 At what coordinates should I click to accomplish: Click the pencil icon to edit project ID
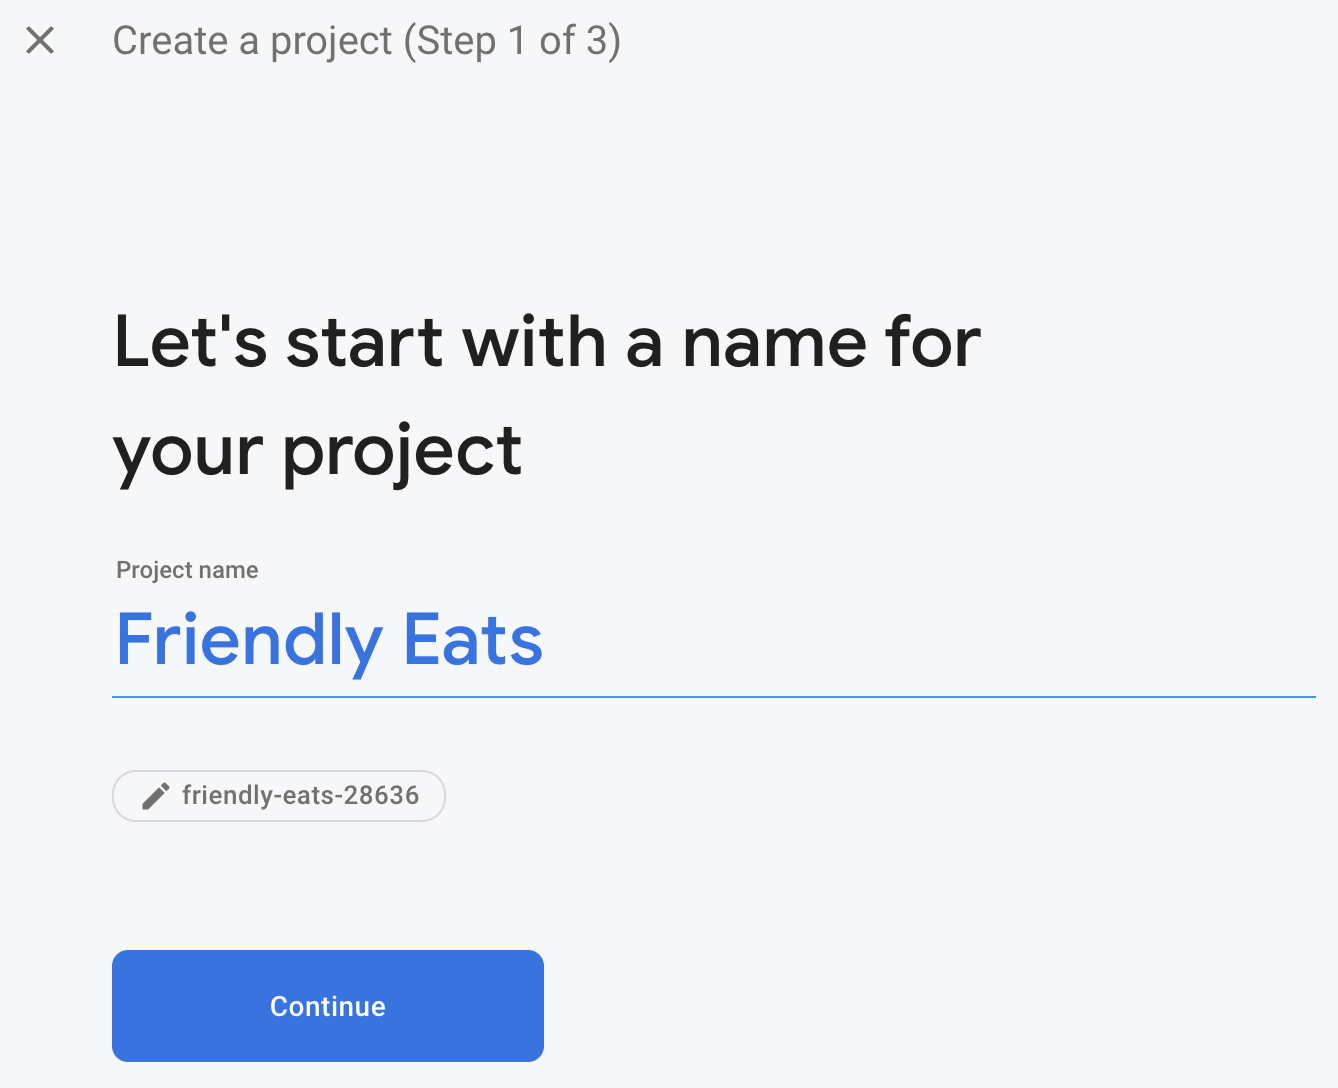click(x=155, y=796)
